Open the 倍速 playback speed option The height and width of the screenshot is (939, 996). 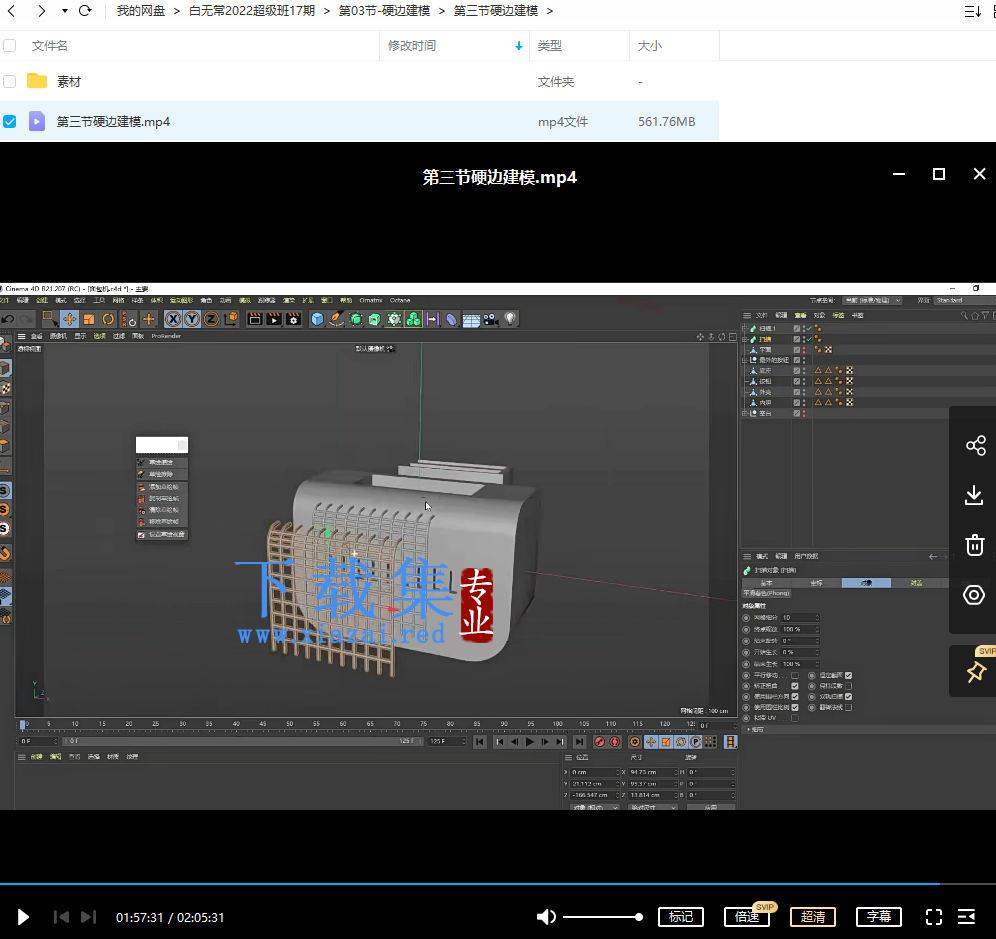(746, 917)
